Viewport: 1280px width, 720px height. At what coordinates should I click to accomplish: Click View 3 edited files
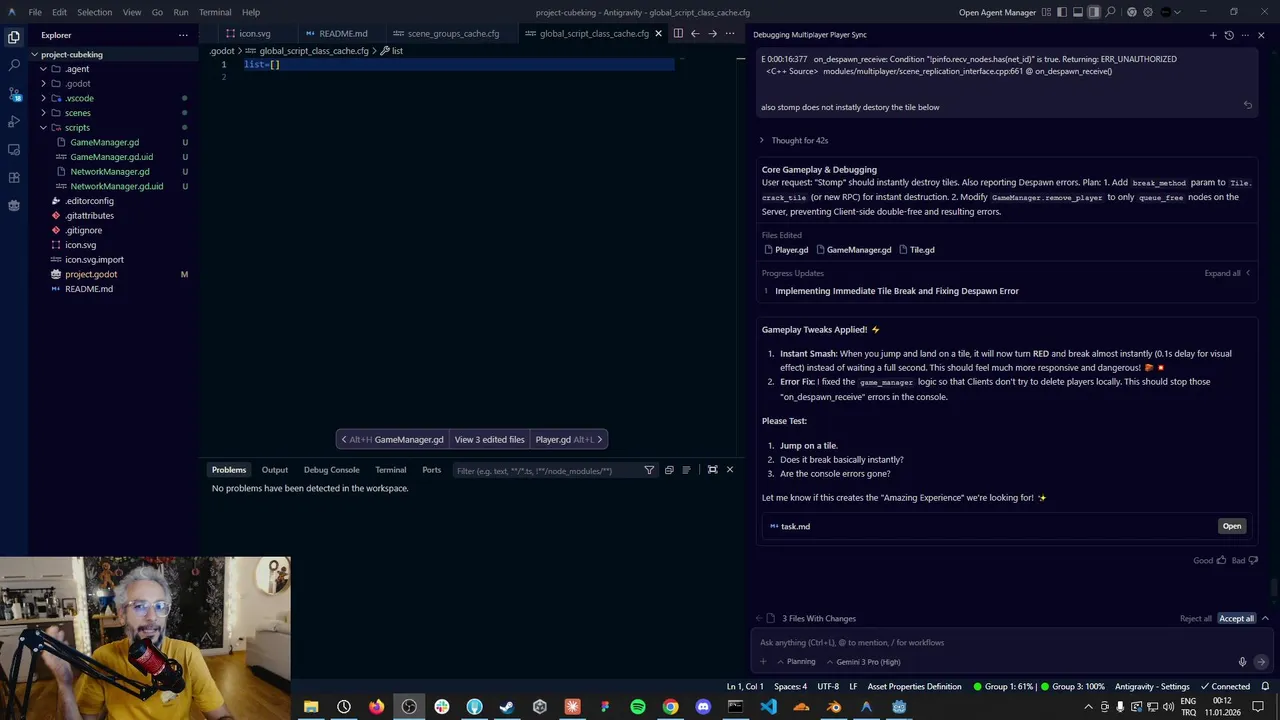[x=489, y=439]
